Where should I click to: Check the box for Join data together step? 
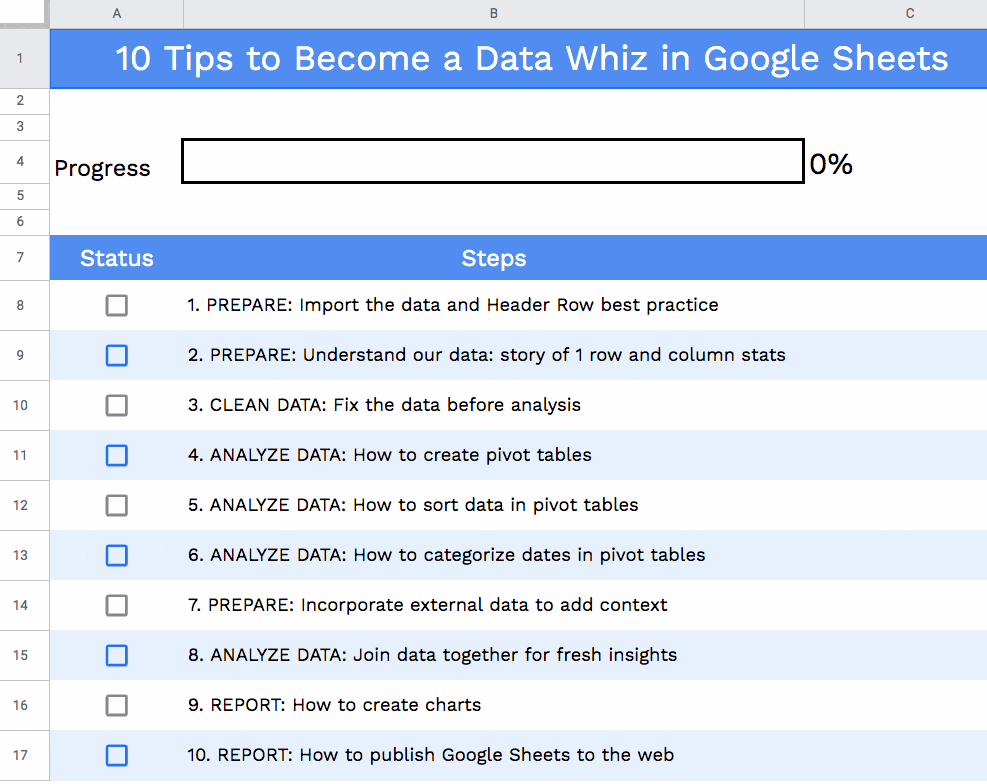[x=117, y=655]
